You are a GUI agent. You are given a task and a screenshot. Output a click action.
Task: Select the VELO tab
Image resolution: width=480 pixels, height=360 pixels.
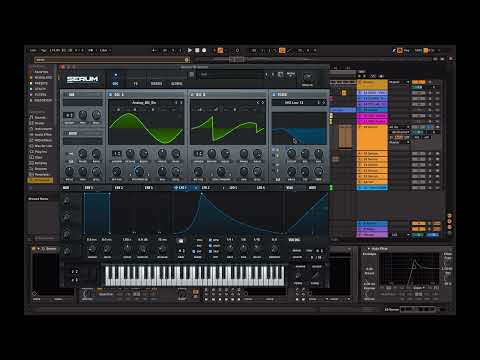[x=289, y=188]
